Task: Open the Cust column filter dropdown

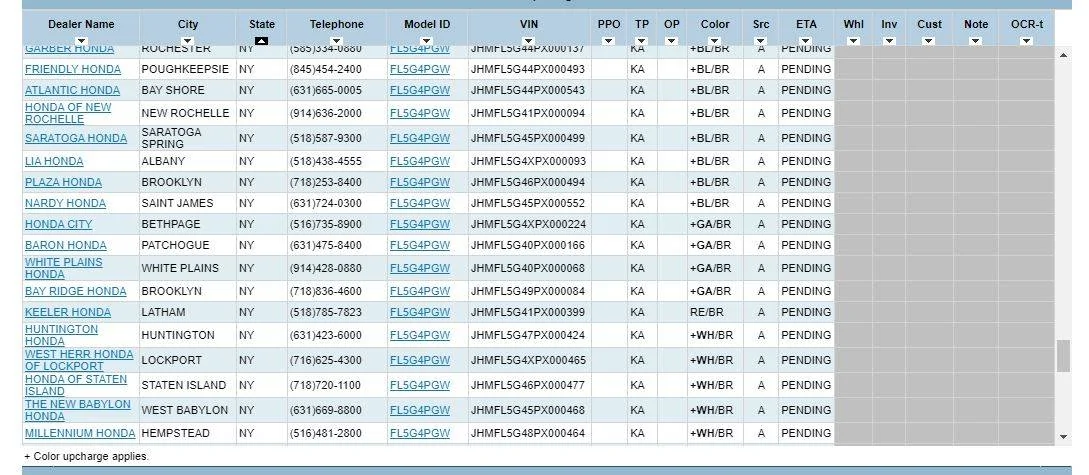Action: (x=929, y=41)
